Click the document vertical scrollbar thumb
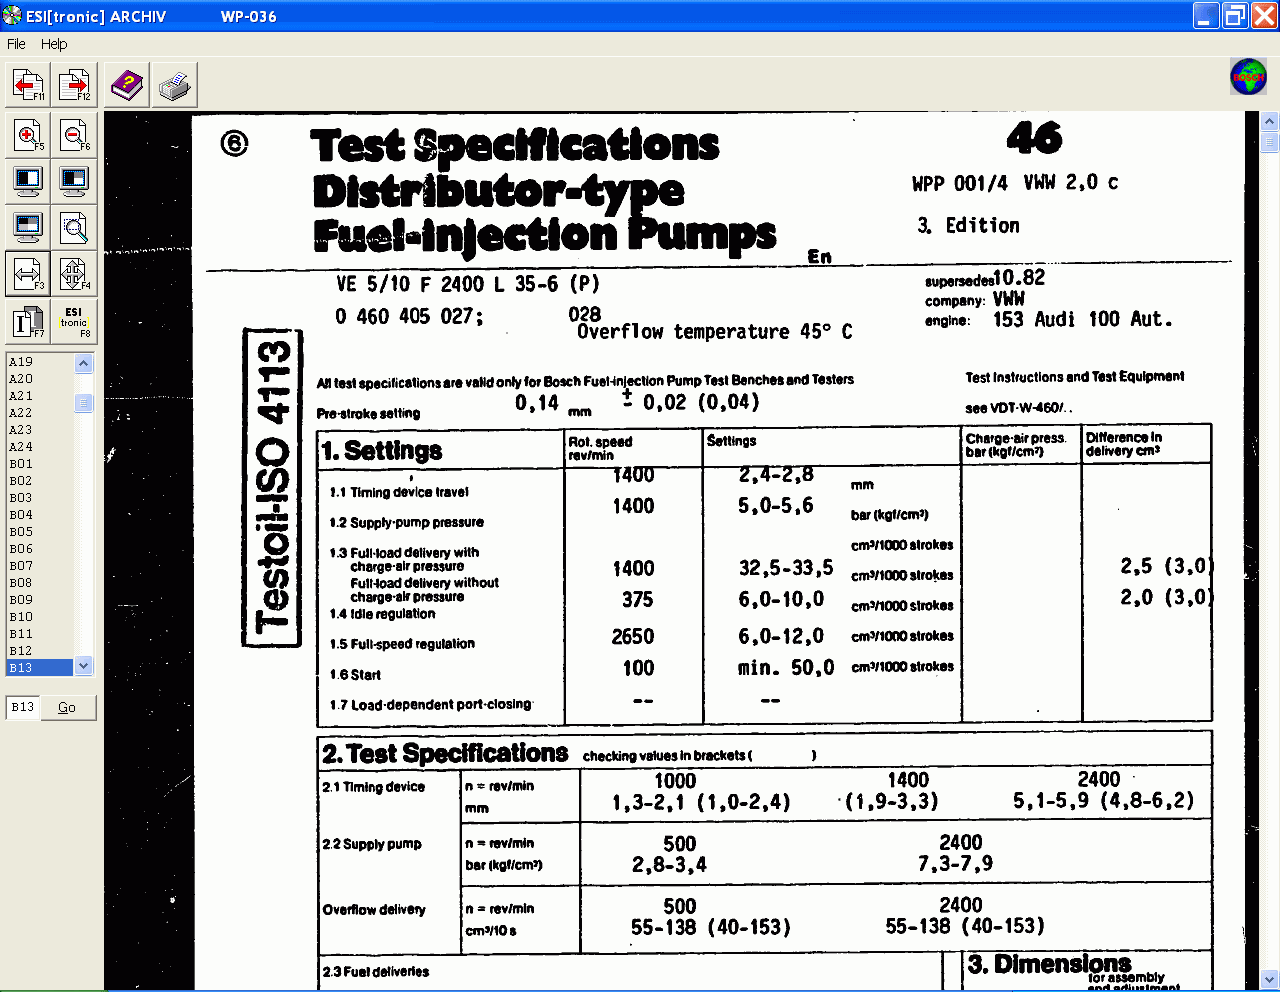1280x992 pixels. point(1270,142)
